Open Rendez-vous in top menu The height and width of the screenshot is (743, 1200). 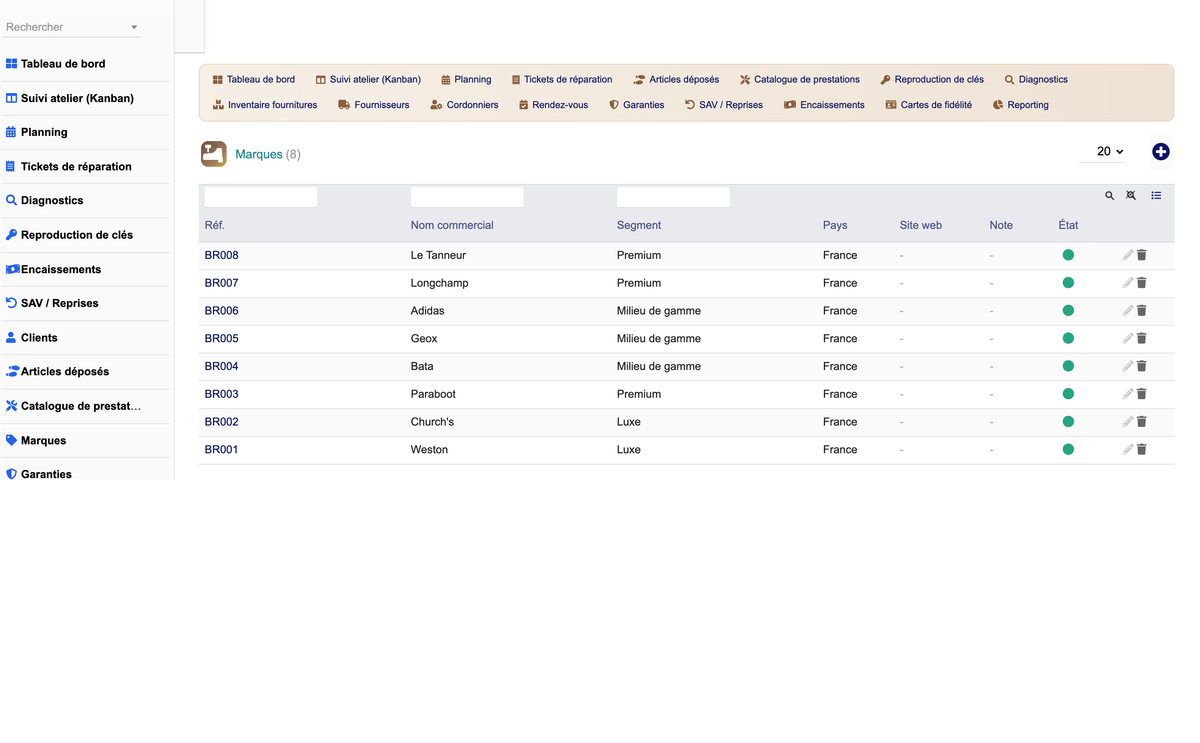click(x=553, y=105)
